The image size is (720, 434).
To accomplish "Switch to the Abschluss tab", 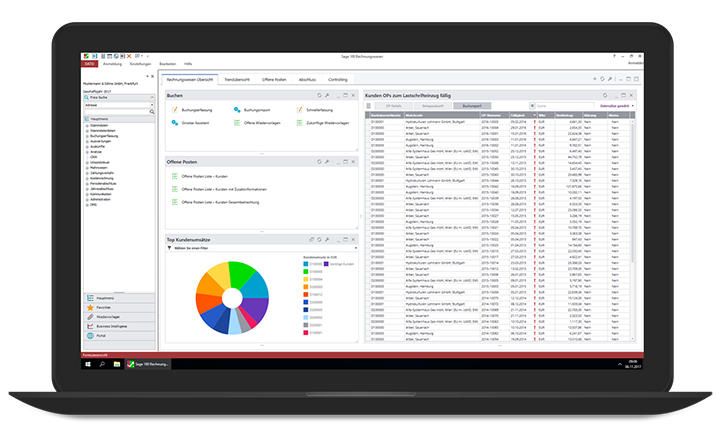I will coord(307,79).
